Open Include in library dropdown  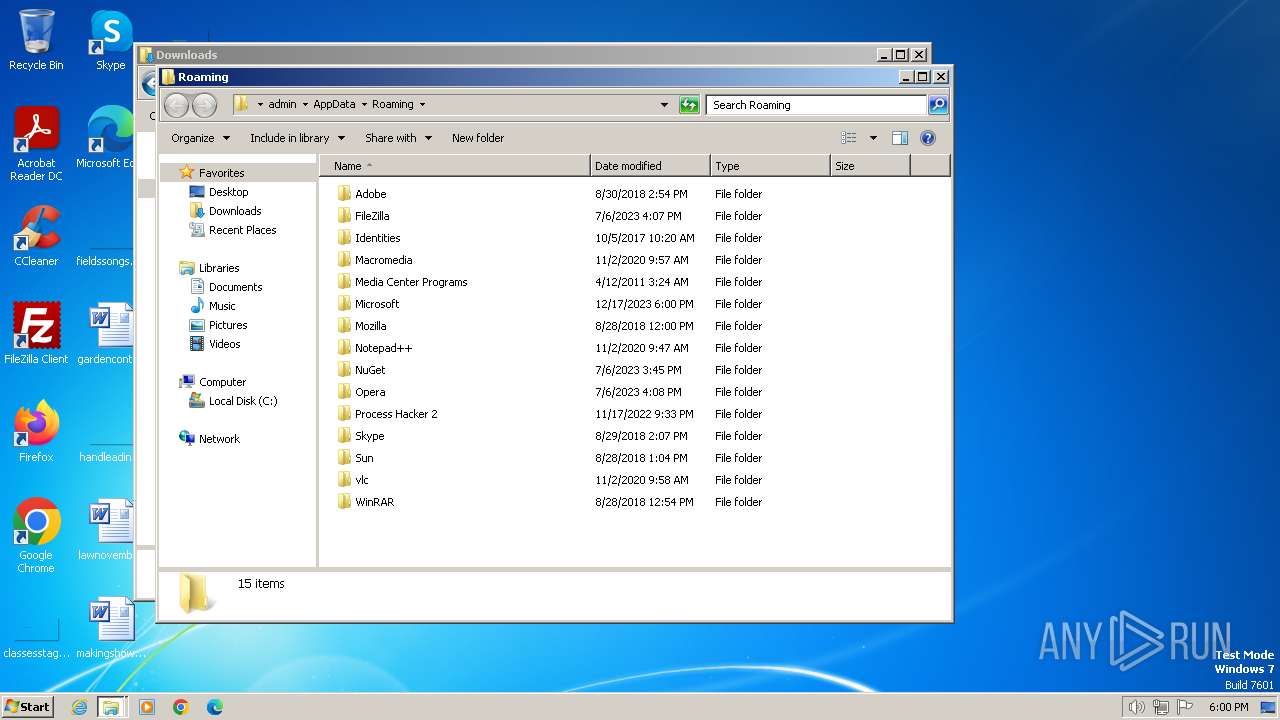coord(297,138)
